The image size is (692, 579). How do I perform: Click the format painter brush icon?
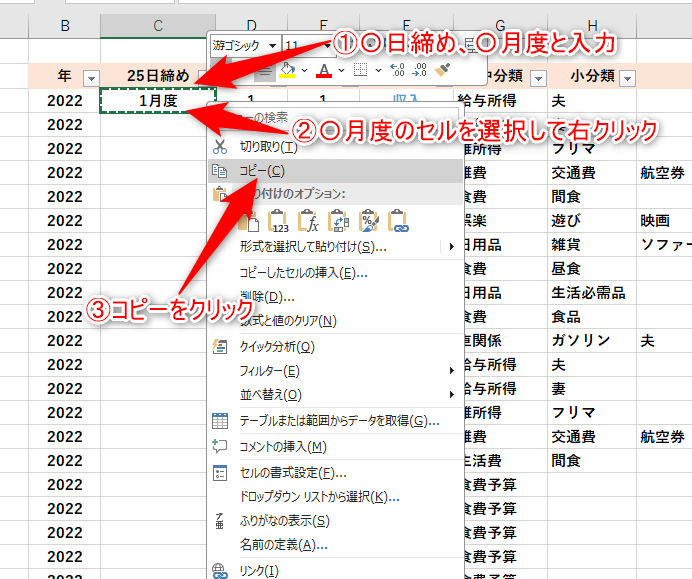(x=442, y=70)
